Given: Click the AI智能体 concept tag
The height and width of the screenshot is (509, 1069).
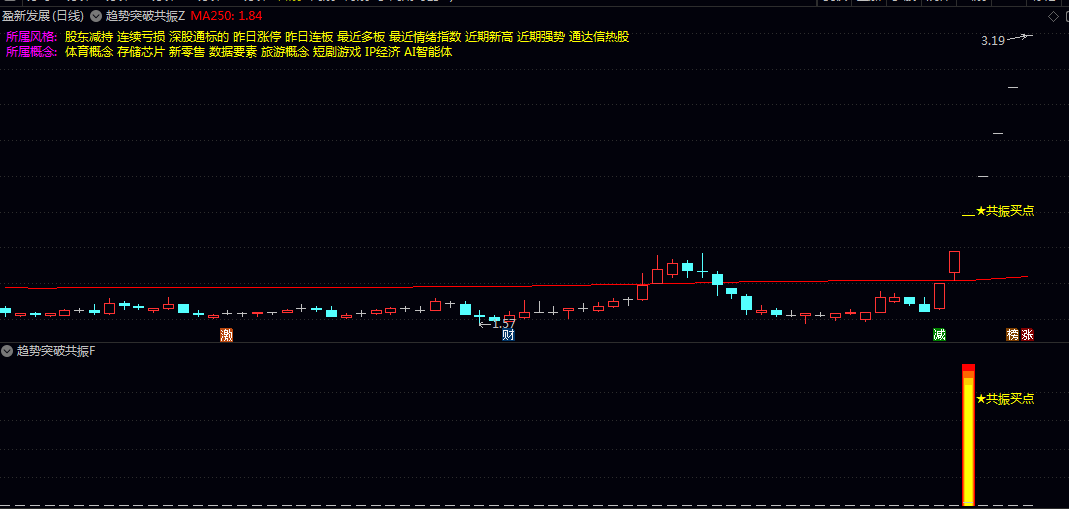Looking at the screenshot, I should 428,52.
